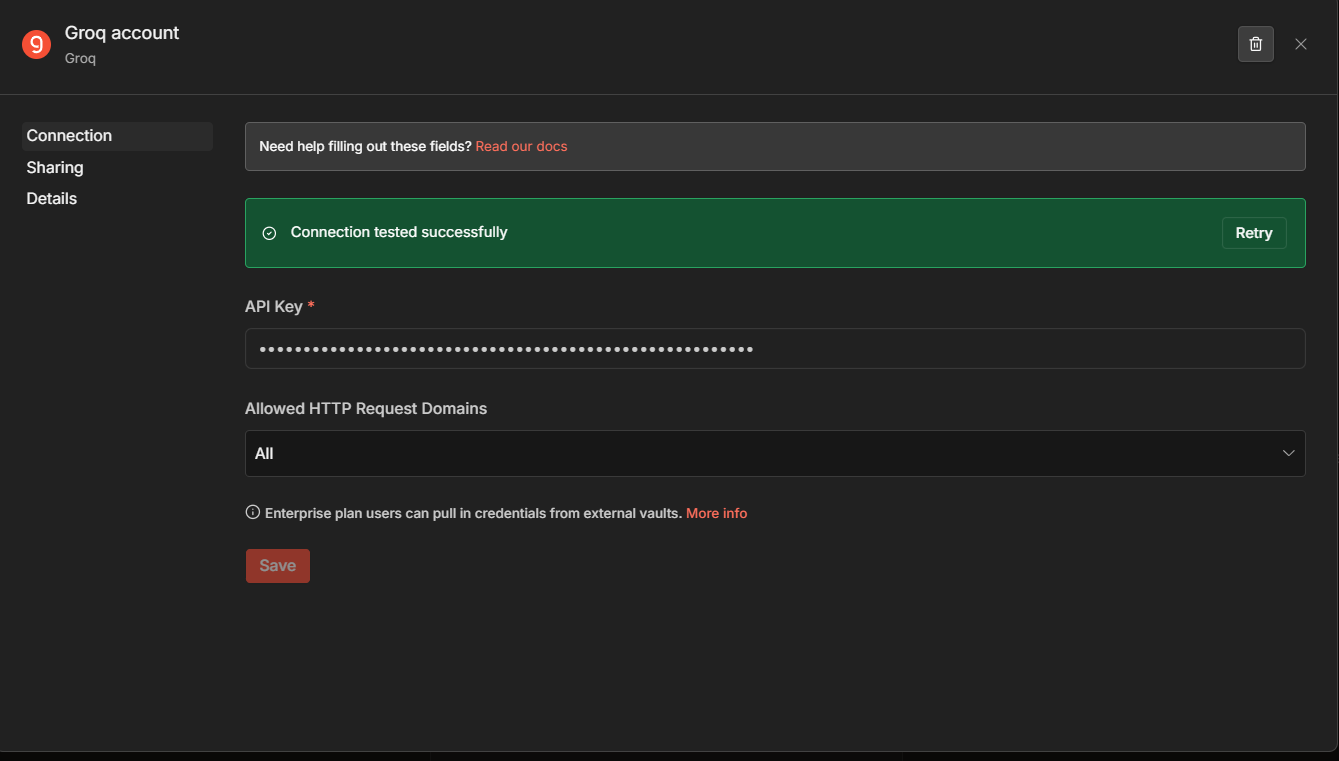This screenshot has width=1339, height=761.
Task: Click the Connection tested successfully message
Action: [x=399, y=232]
